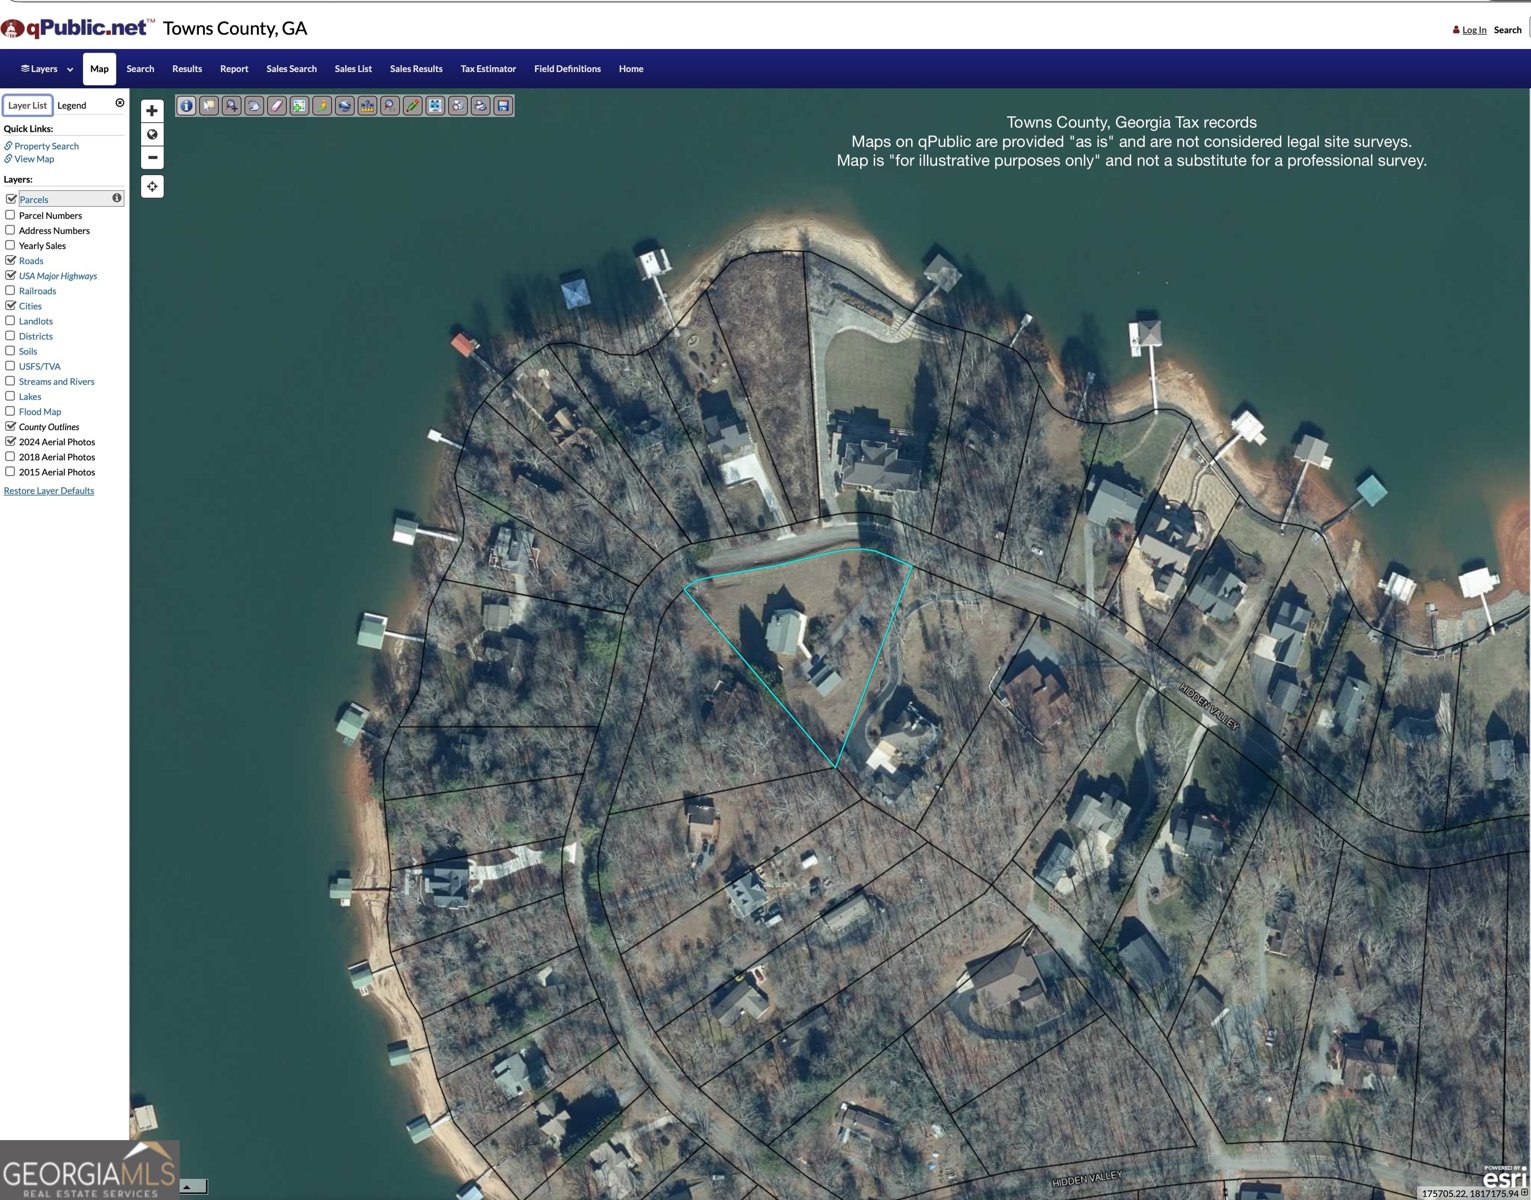Open the Layers dropdown menu

pos(46,69)
